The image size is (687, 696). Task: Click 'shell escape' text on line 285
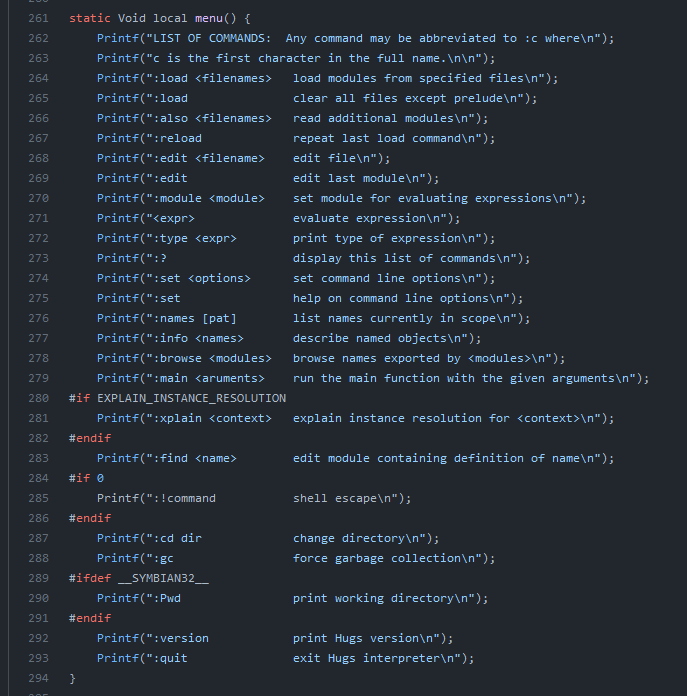pos(334,498)
